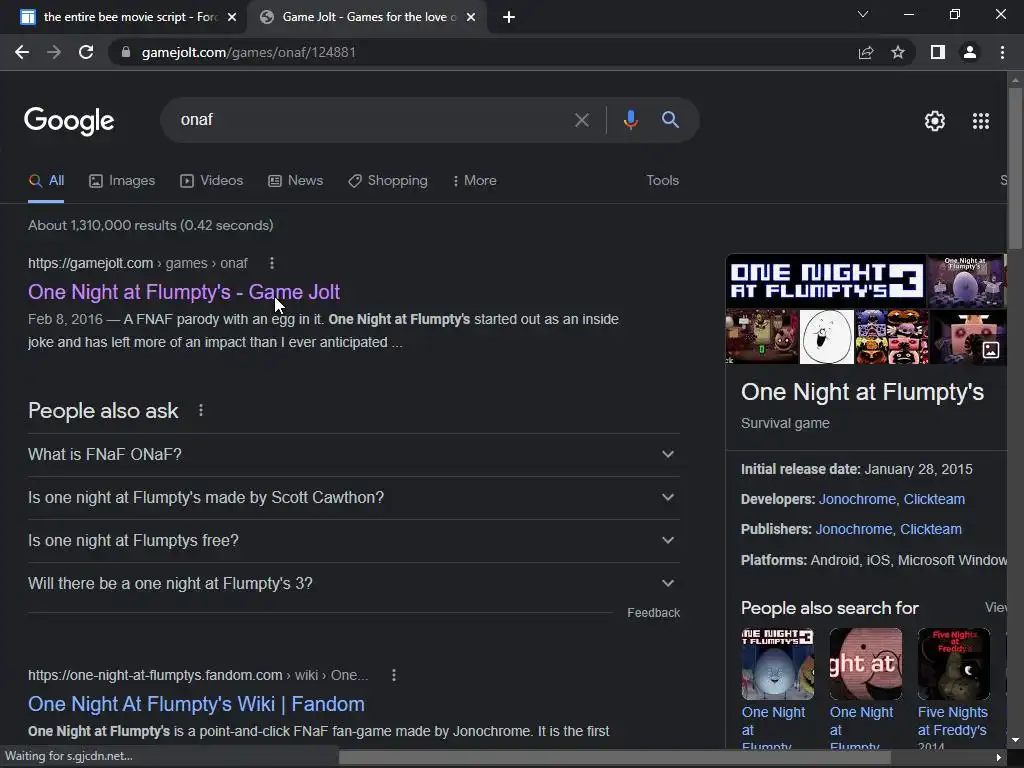Open Clickteam publisher link
Viewport: 1024px width, 768px height.
click(x=931, y=529)
